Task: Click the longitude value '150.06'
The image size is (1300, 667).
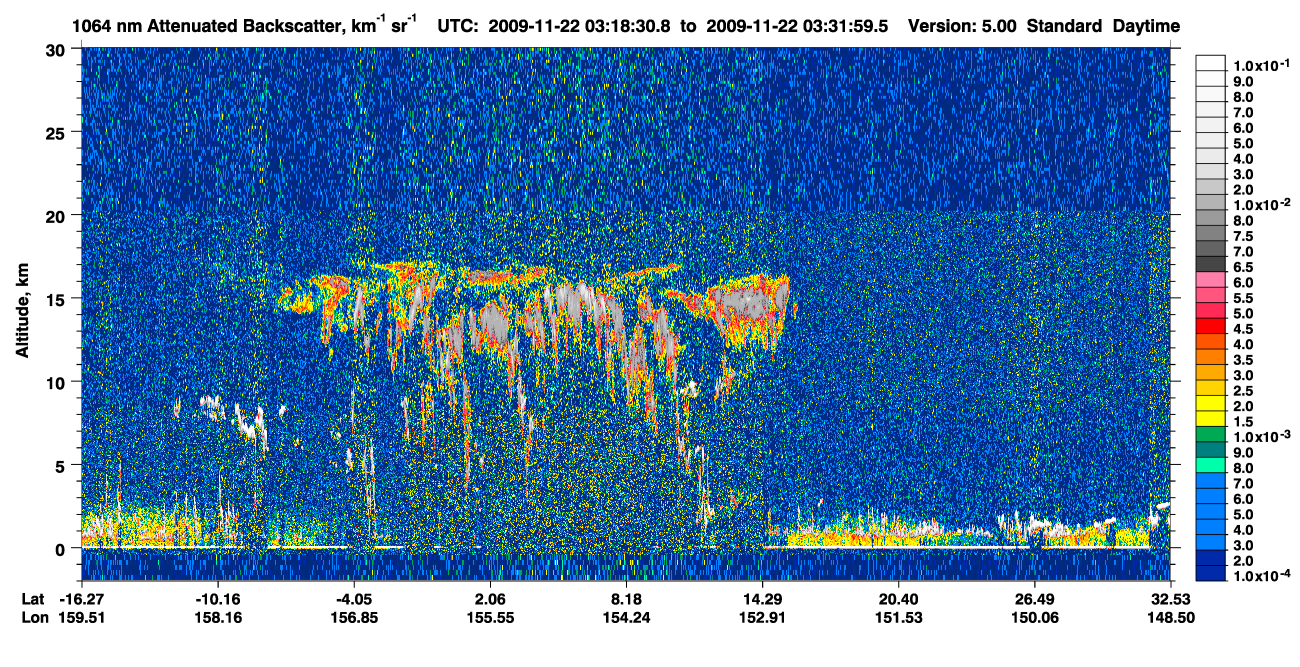Action: pyautogui.click(x=1034, y=617)
